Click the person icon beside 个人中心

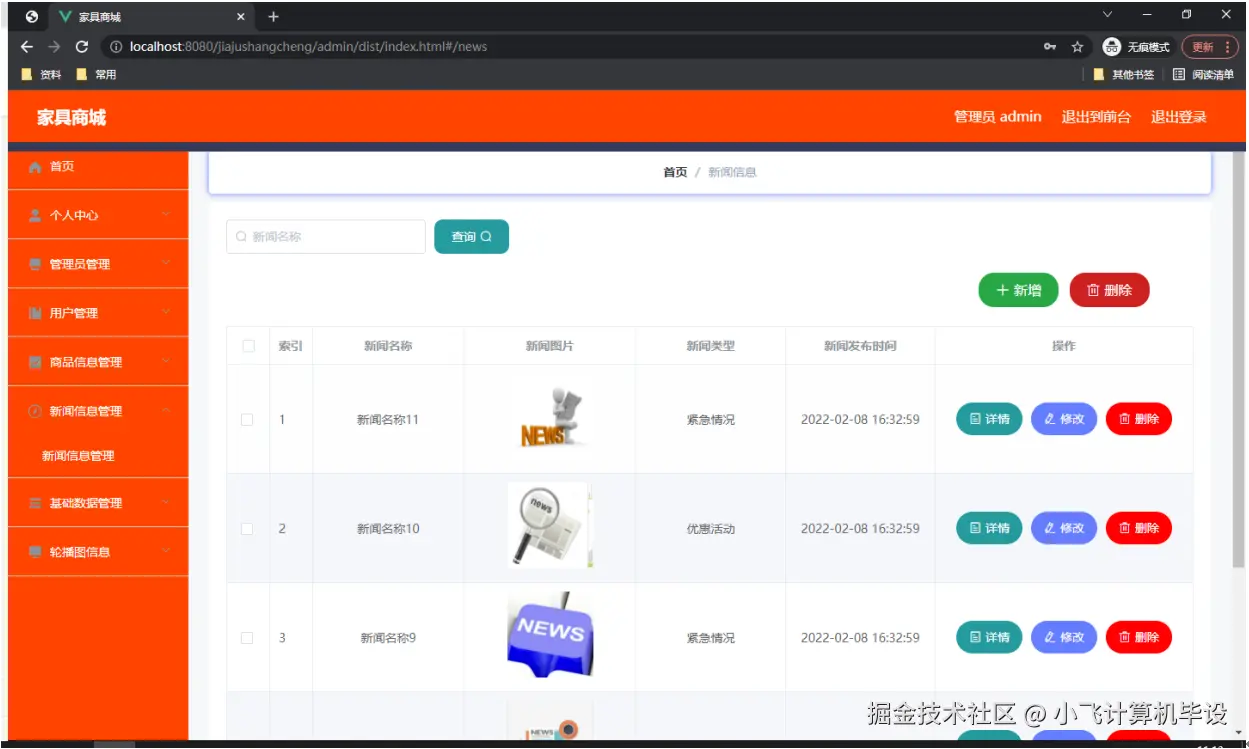pos(35,215)
